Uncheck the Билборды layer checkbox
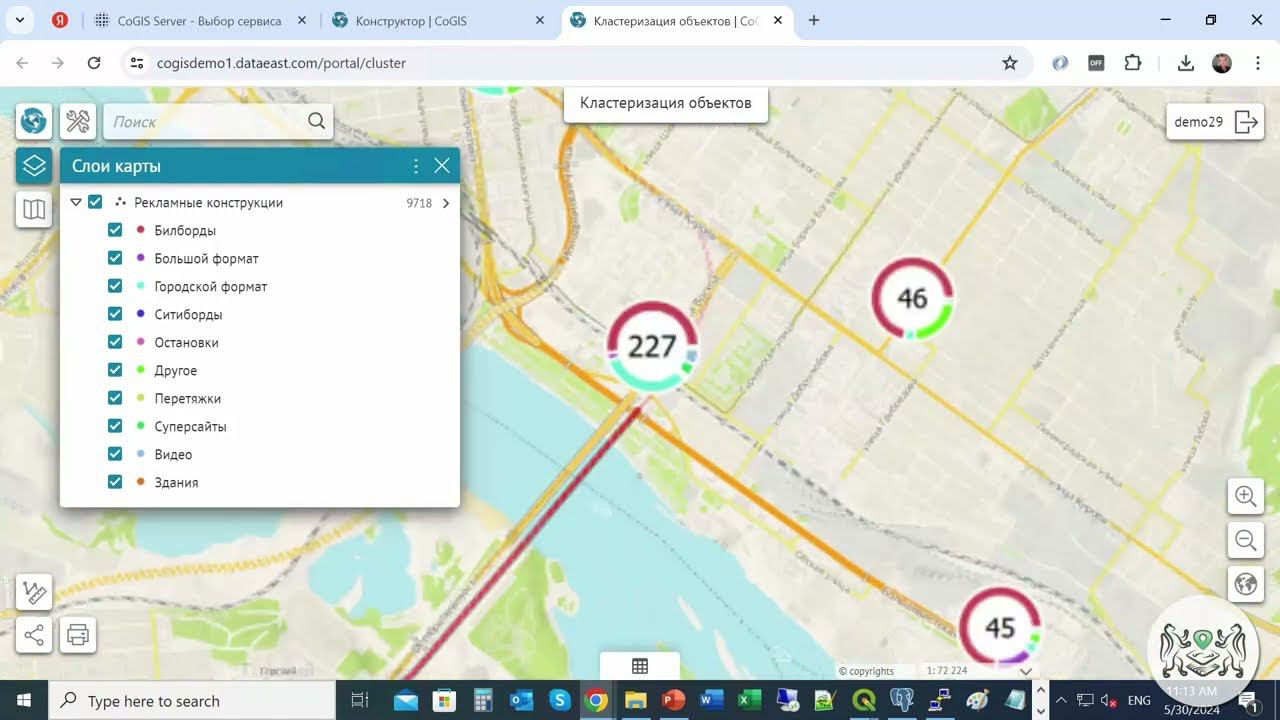The height and width of the screenshot is (720, 1280). pyautogui.click(x=115, y=230)
